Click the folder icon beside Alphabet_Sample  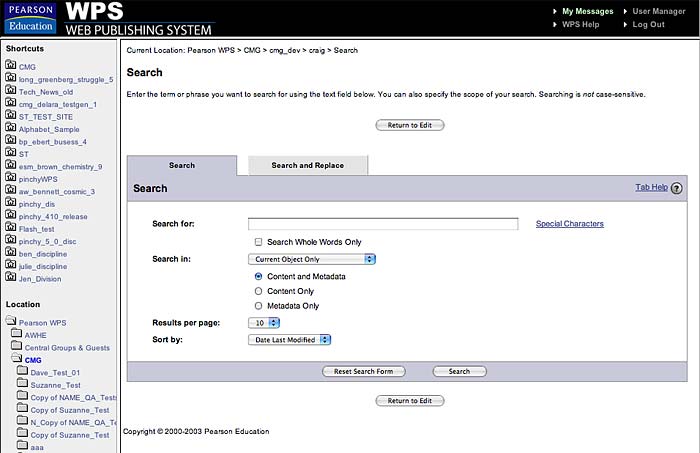click(x=11, y=128)
